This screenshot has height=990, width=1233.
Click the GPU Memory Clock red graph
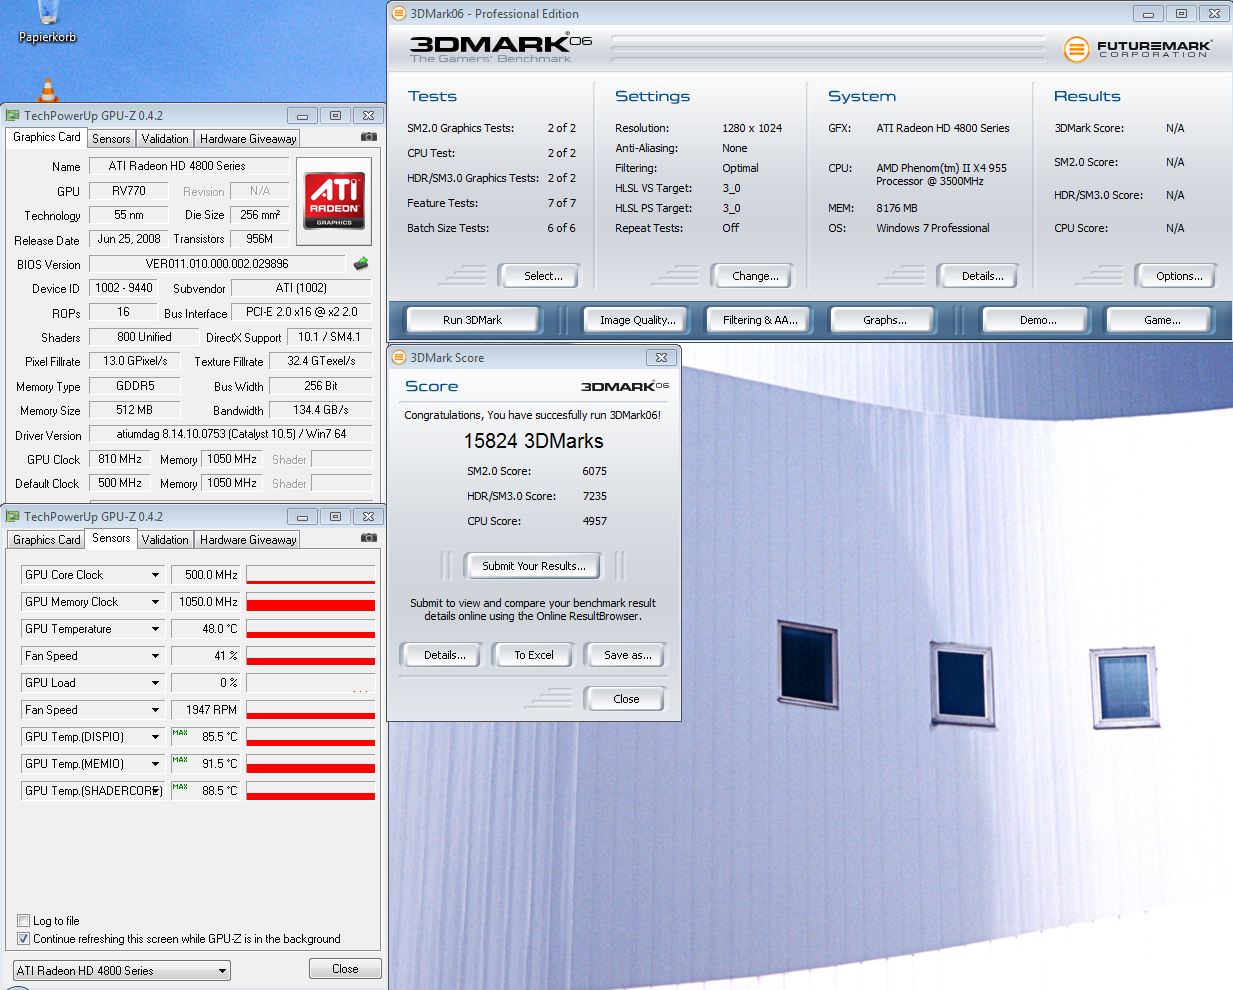[311, 602]
